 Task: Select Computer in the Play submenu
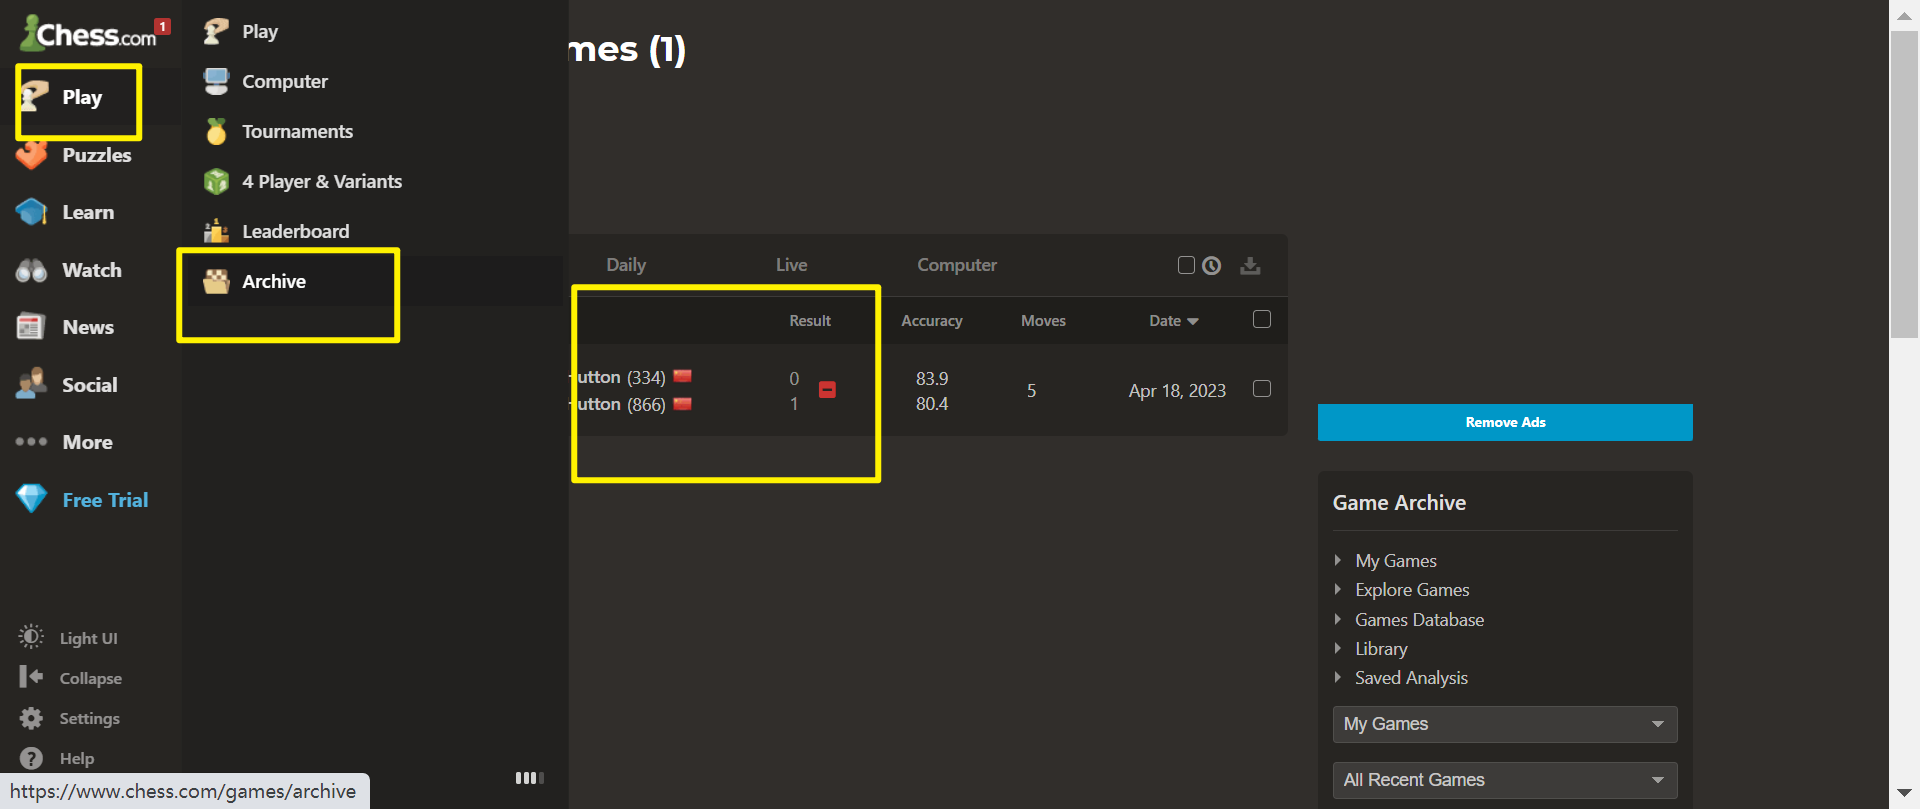[285, 81]
